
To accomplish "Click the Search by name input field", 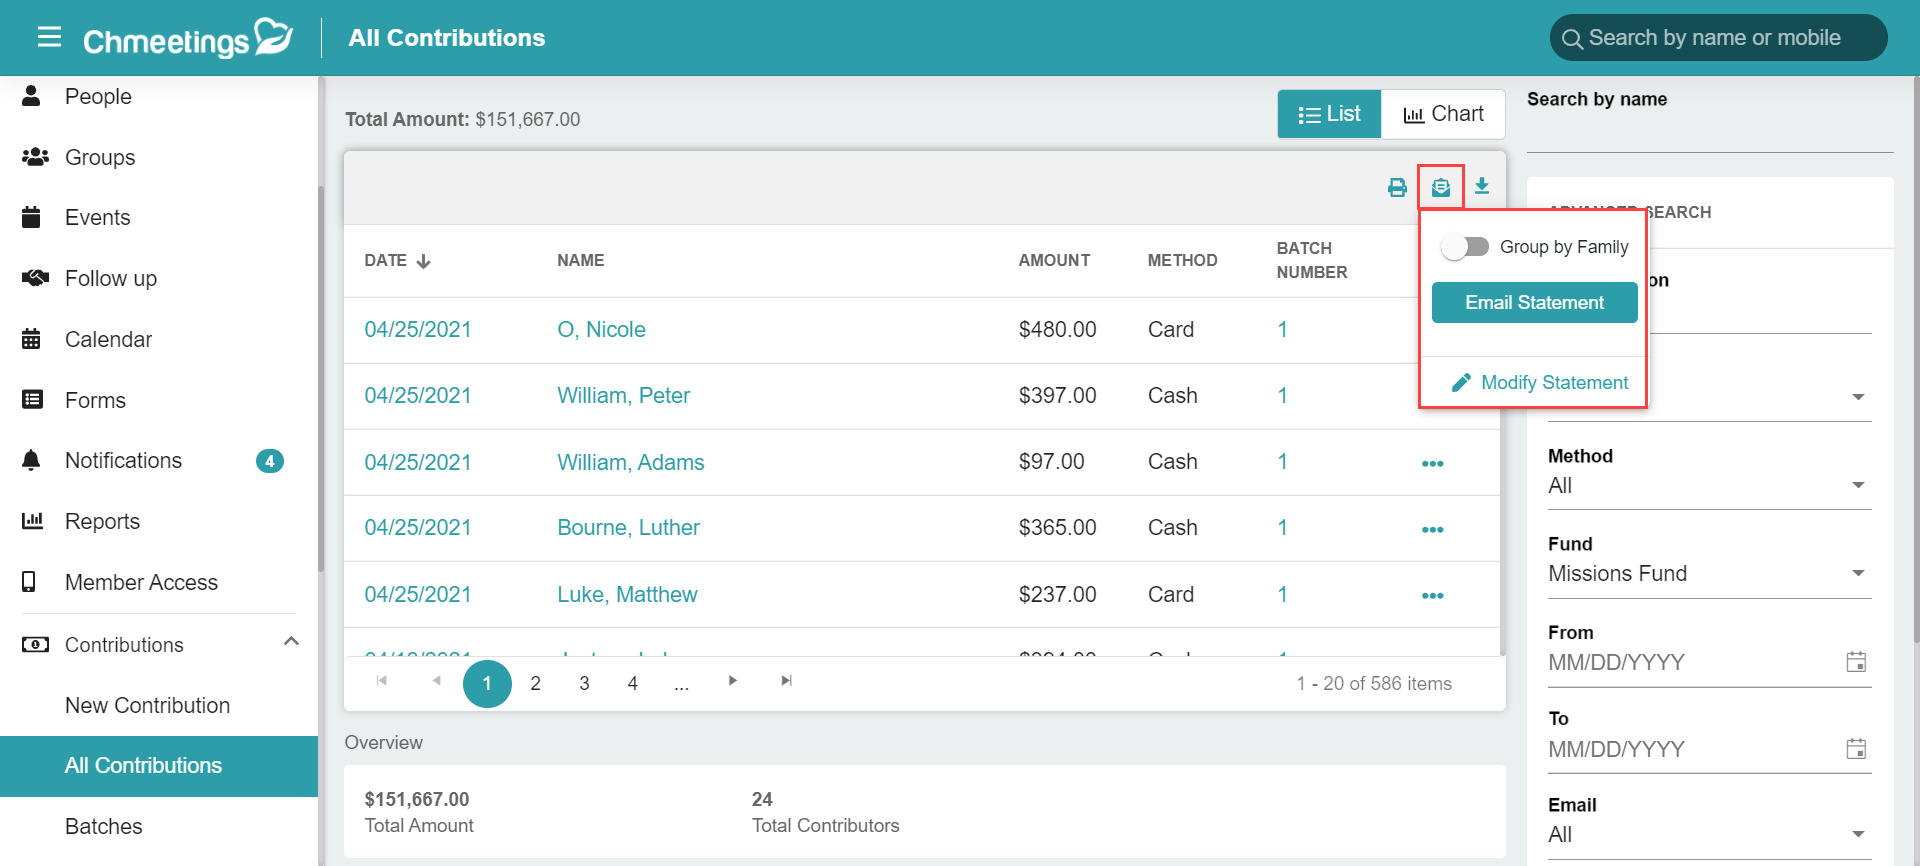I will point(1710,134).
